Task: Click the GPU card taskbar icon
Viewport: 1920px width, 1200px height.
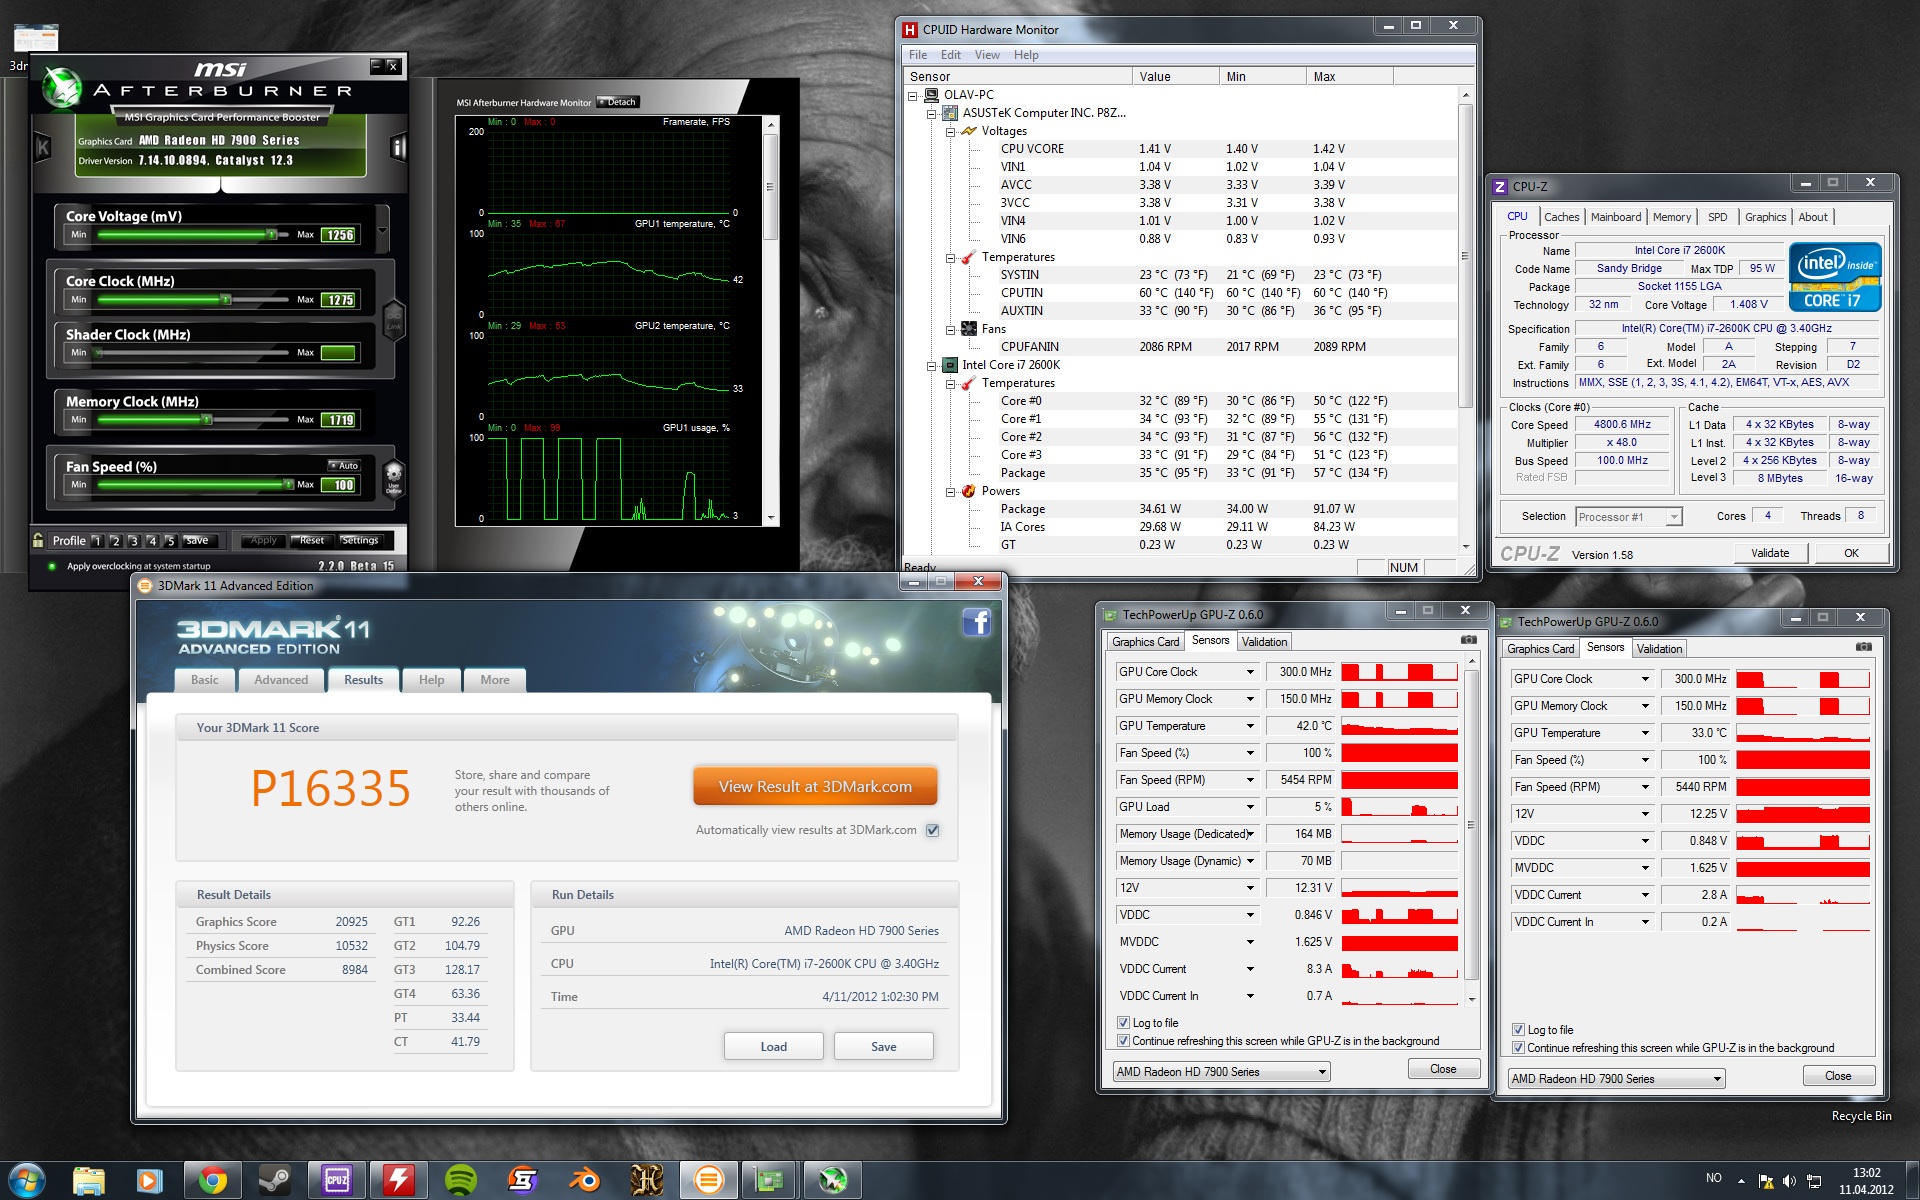Action: [770, 1181]
